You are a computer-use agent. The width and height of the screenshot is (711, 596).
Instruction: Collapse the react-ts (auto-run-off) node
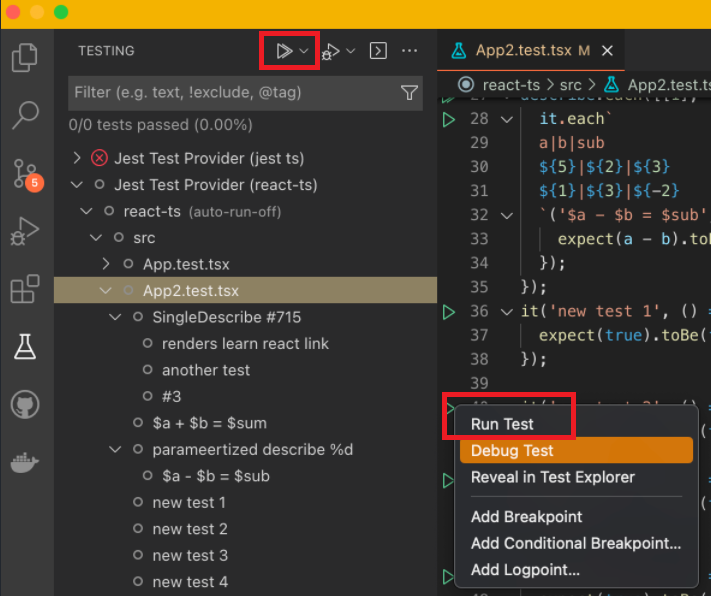(86, 211)
